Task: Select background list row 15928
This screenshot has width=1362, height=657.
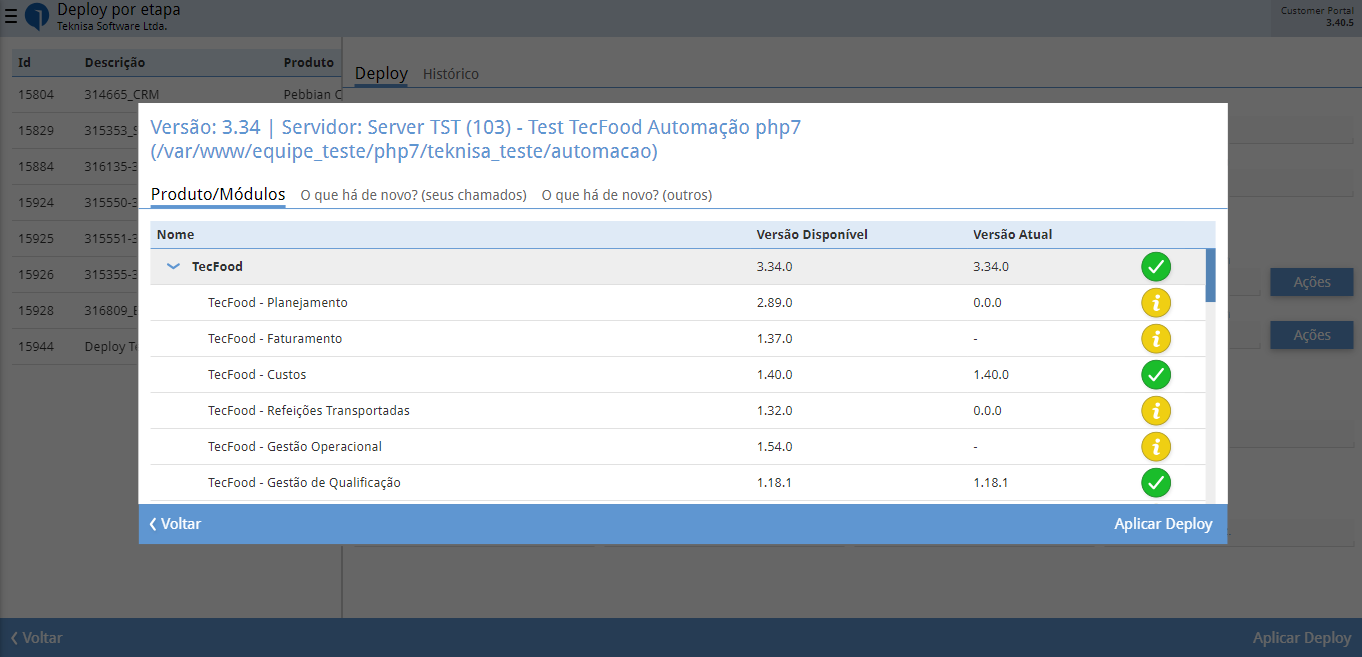Action: click(75, 311)
